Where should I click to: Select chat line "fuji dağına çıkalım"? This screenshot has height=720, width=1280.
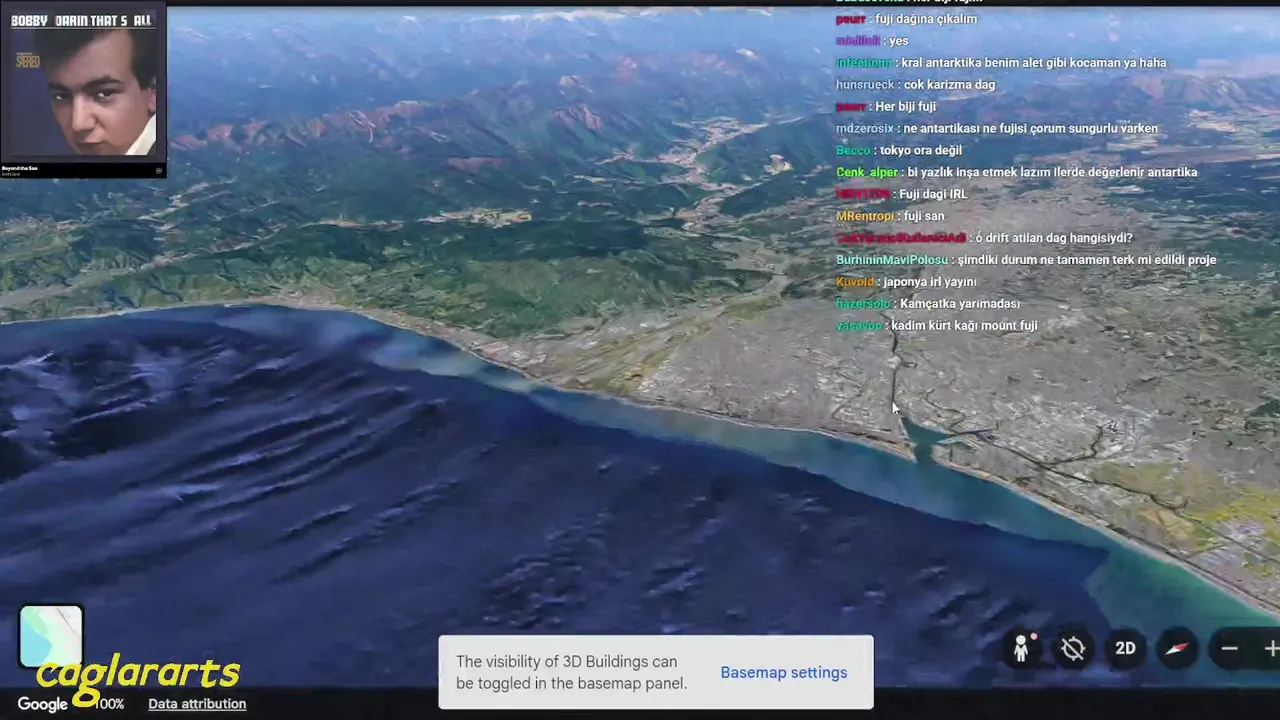click(x=925, y=19)
